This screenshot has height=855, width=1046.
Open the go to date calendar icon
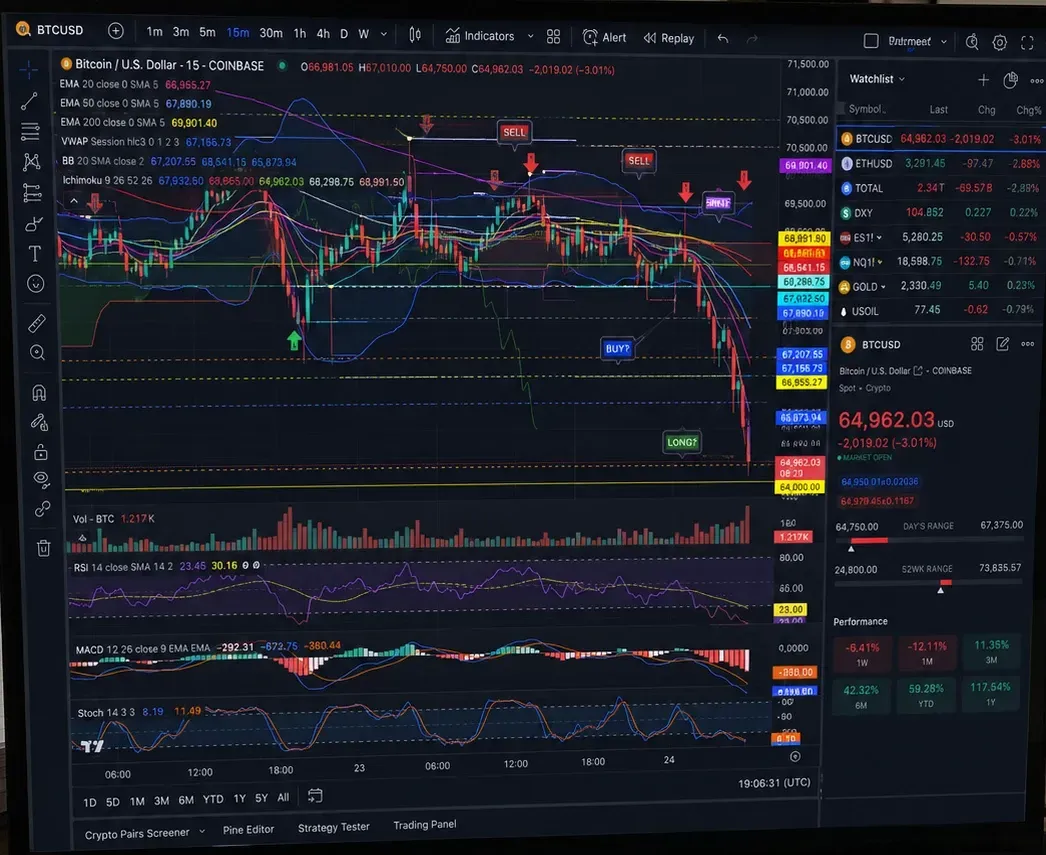coord(315,796)
